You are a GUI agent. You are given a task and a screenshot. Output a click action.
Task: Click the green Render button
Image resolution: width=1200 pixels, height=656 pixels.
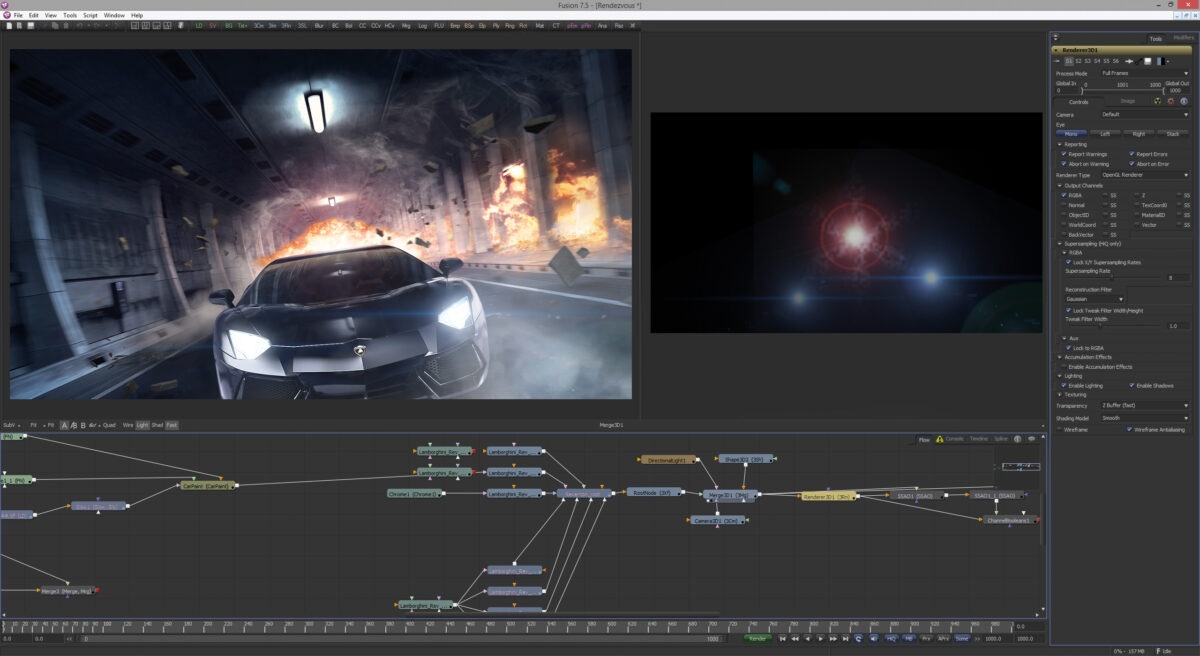click(758, 638)
